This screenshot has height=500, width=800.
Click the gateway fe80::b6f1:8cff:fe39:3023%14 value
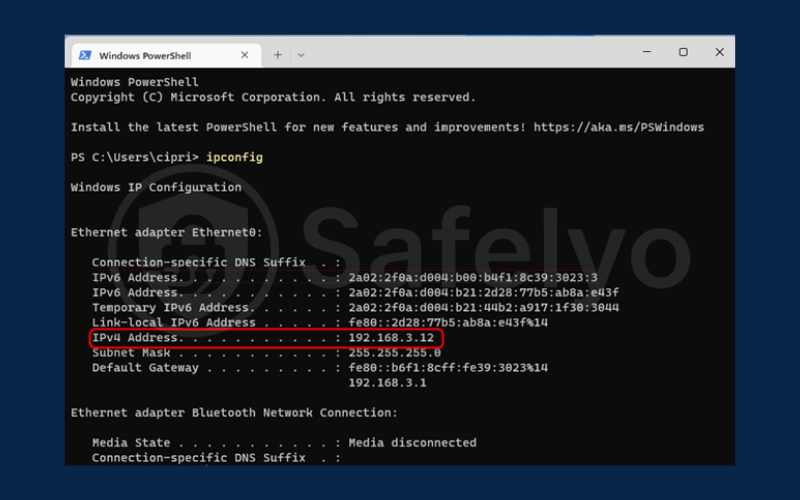(x=448, y=368)
